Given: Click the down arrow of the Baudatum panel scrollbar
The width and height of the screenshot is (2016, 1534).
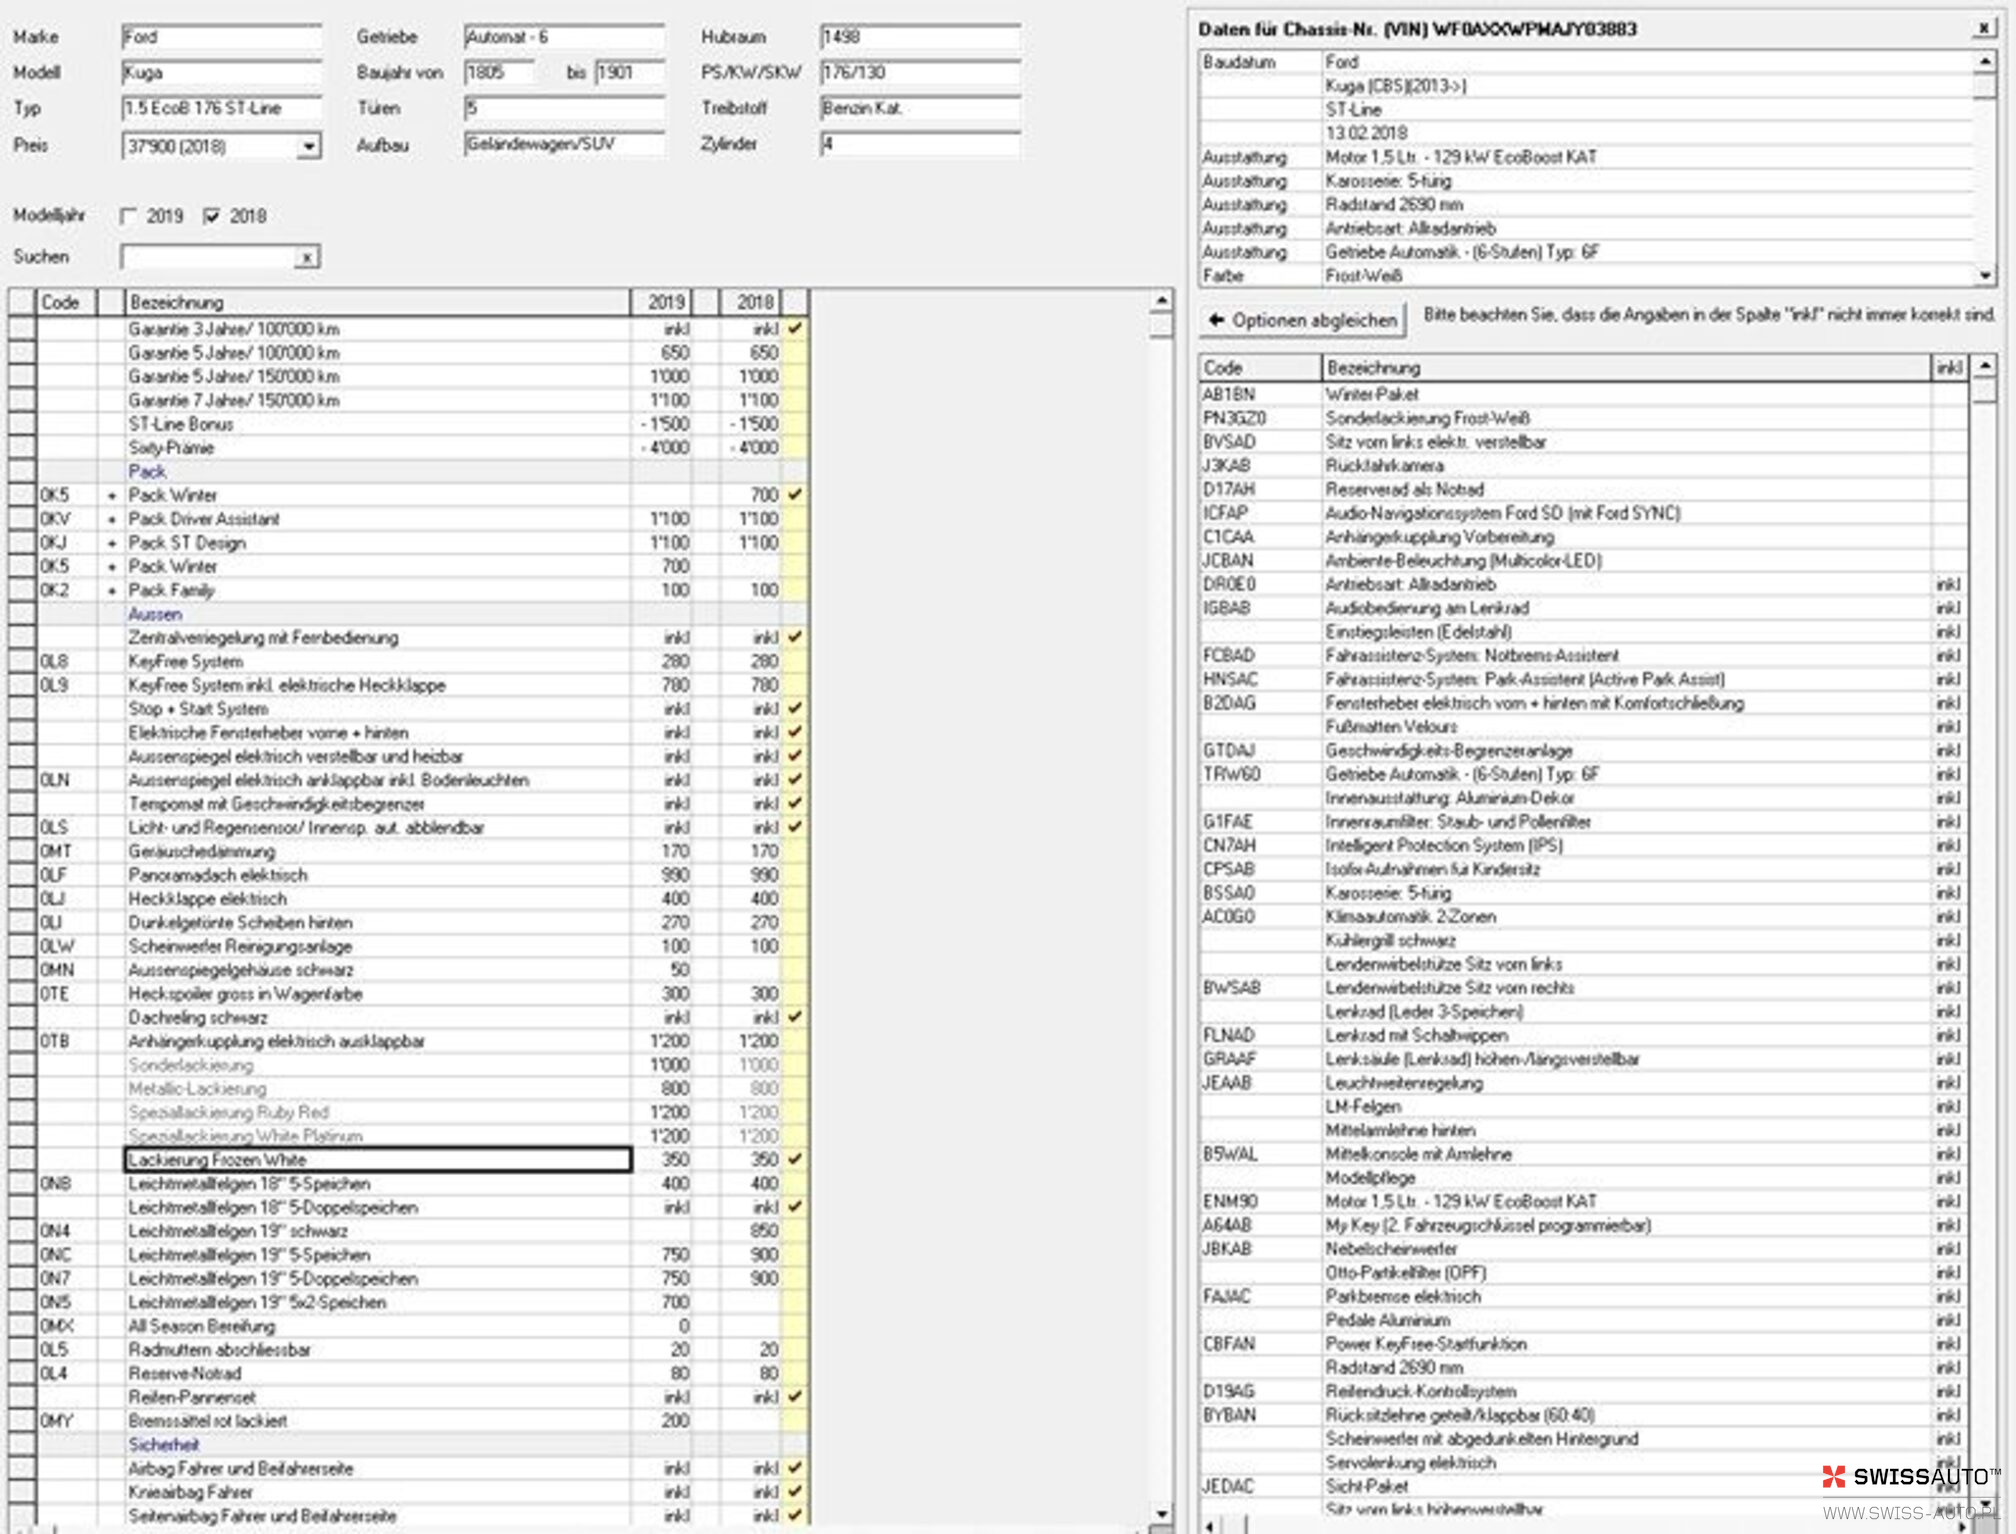Looking at the screenshot, I should pyautogui.click(x=1985, y=274).
